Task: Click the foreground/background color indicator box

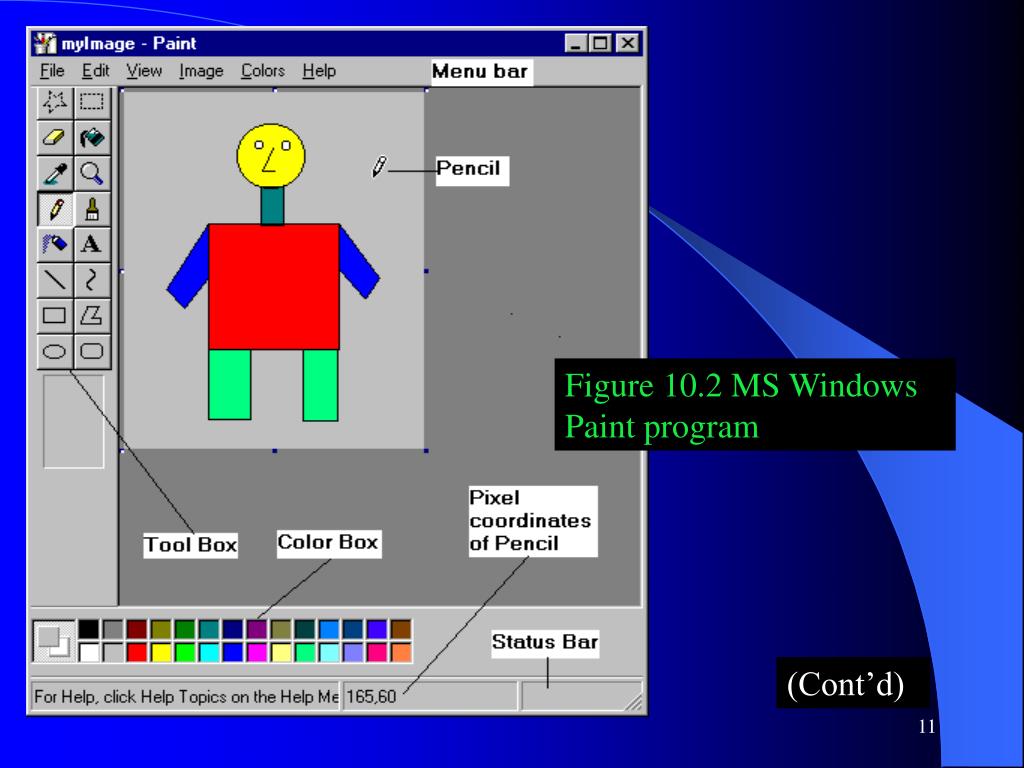Action: click(54, 641)
